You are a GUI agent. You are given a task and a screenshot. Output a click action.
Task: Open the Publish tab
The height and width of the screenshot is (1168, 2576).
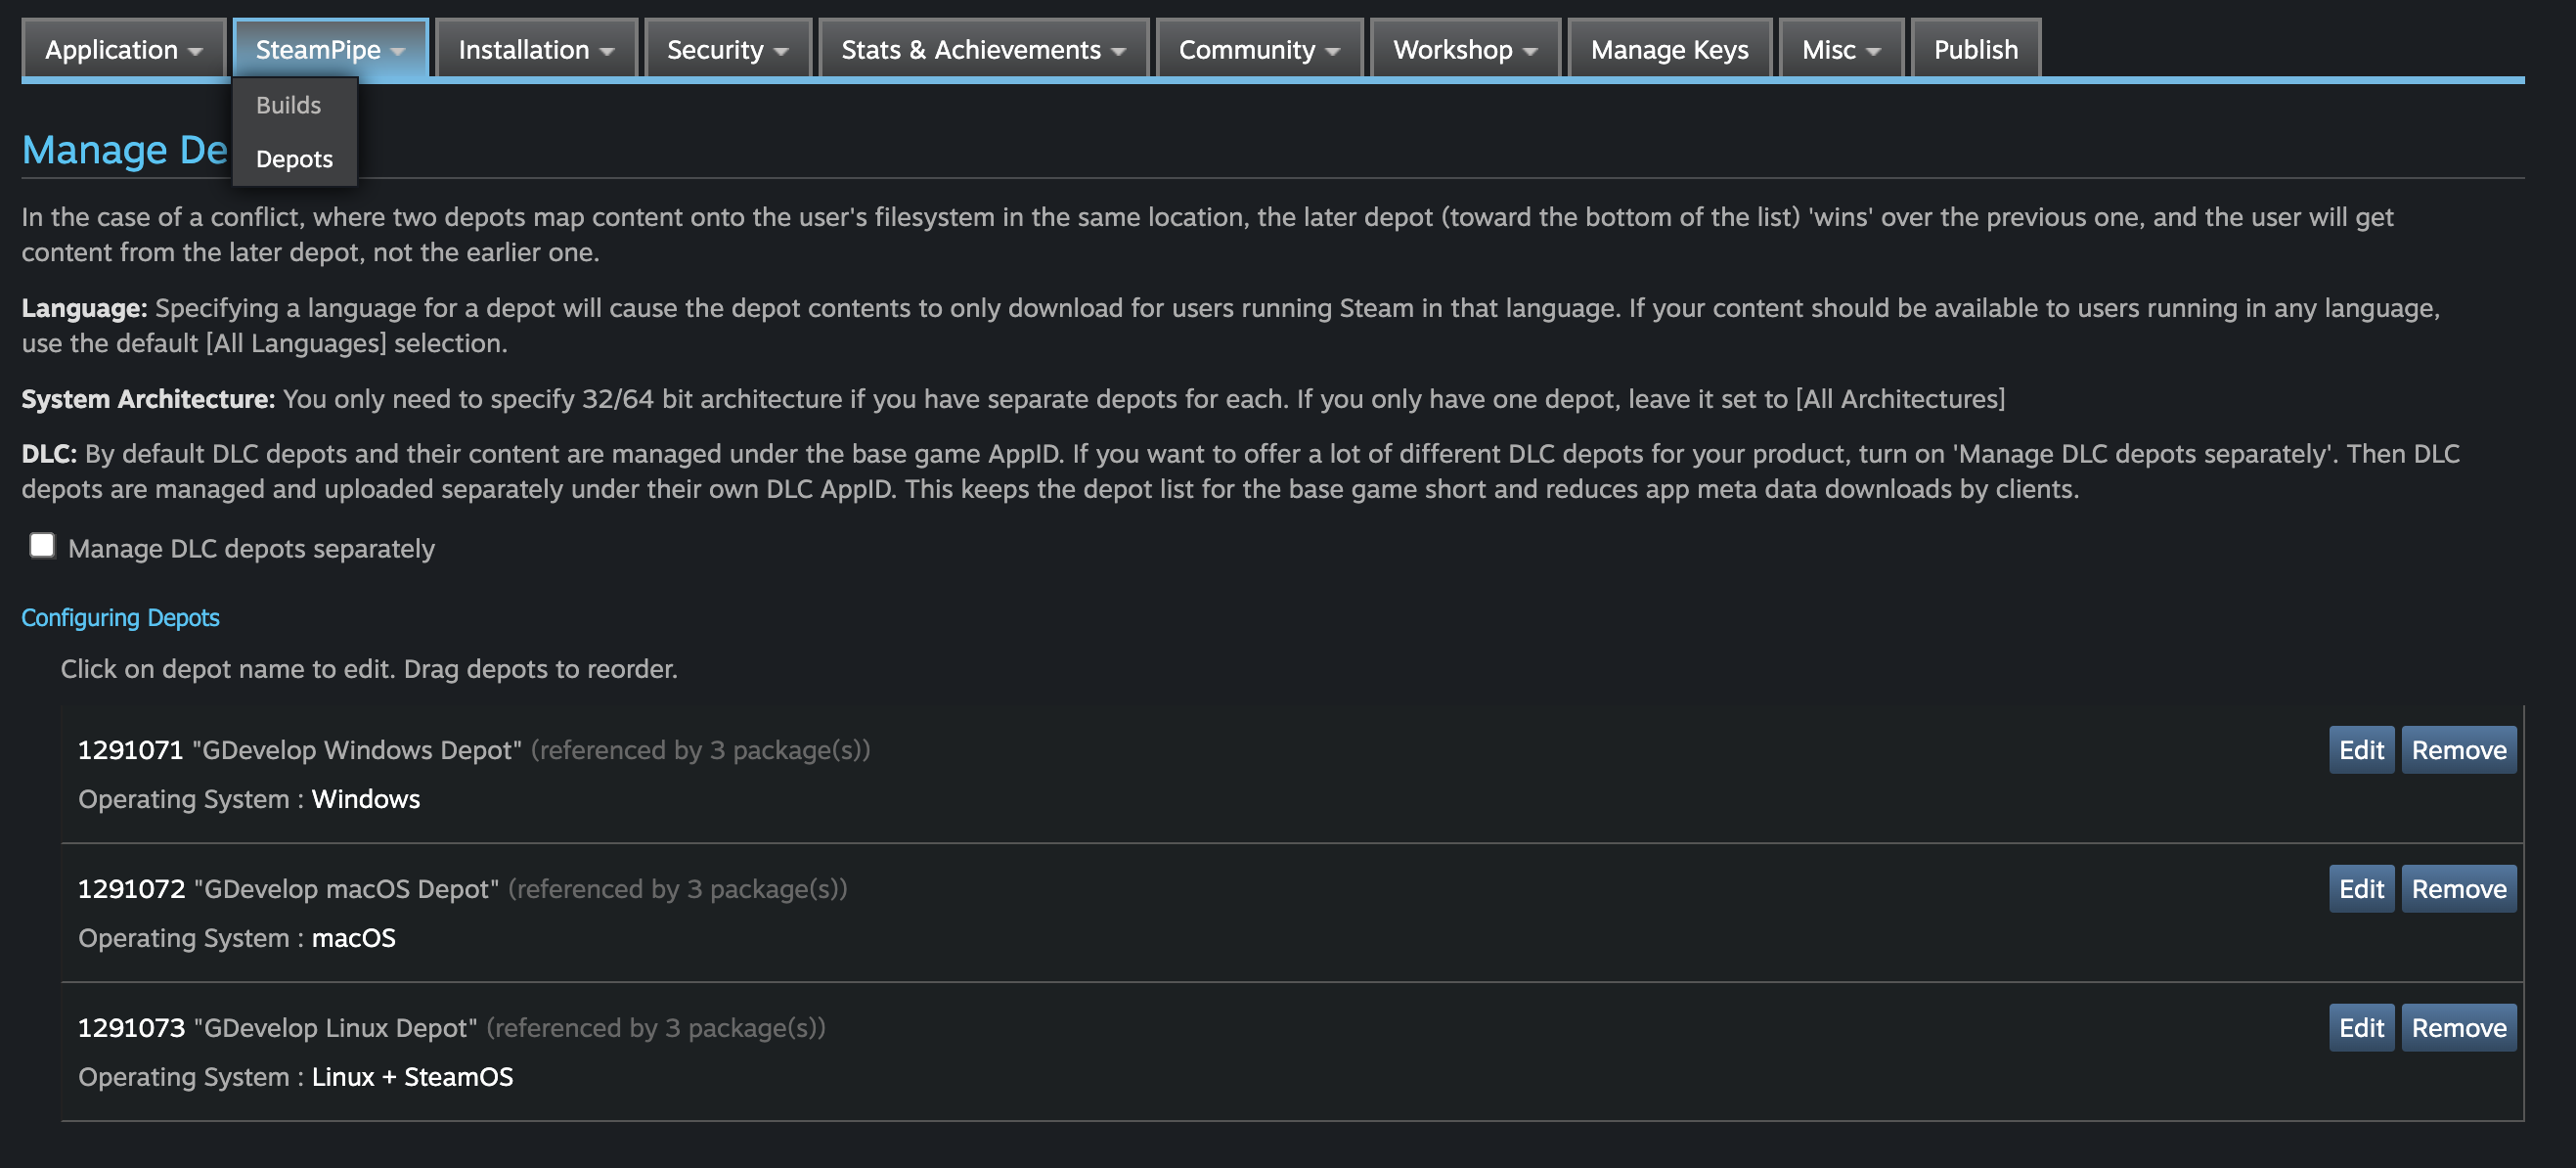click(x=1975, y=50)
